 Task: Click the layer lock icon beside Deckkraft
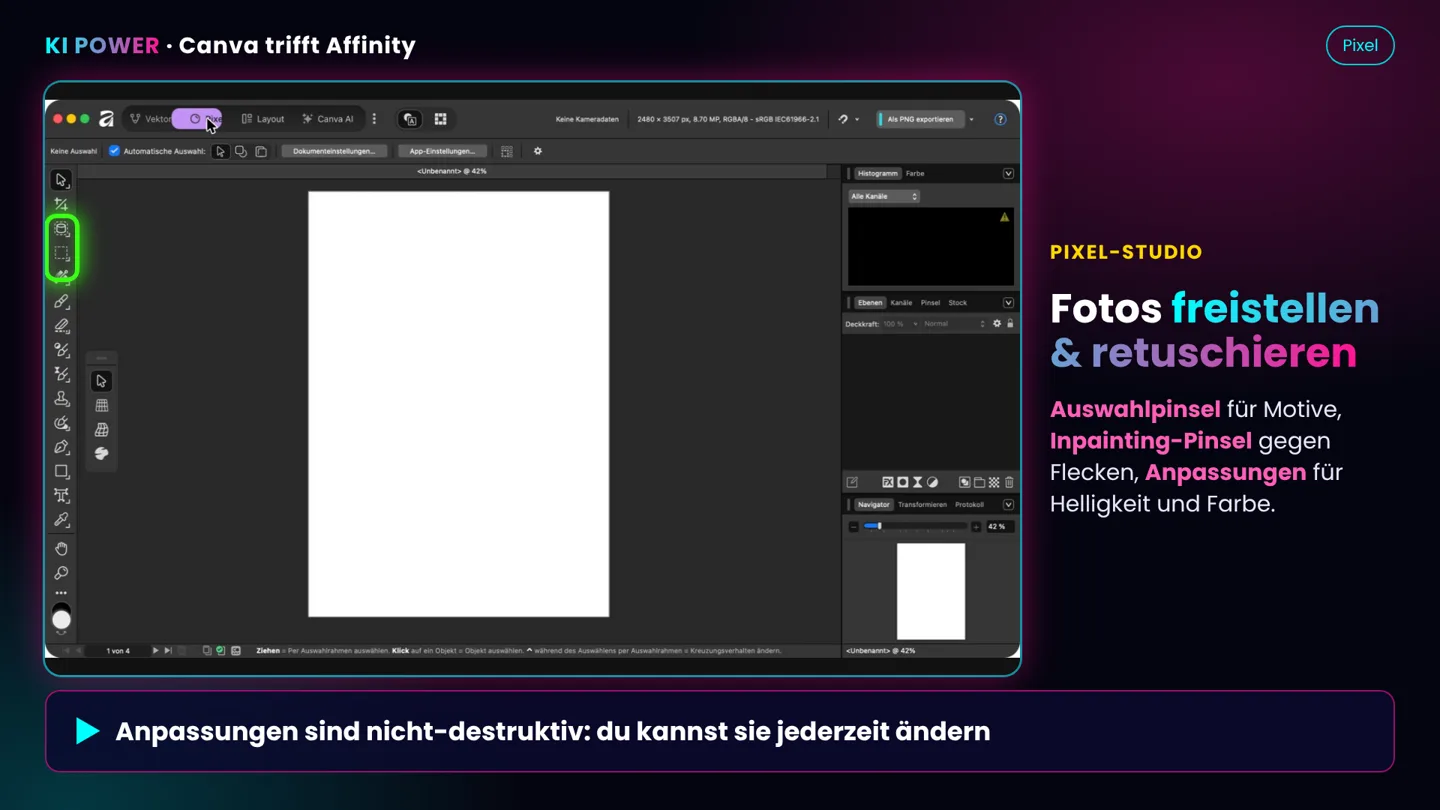coord(1010,324)
